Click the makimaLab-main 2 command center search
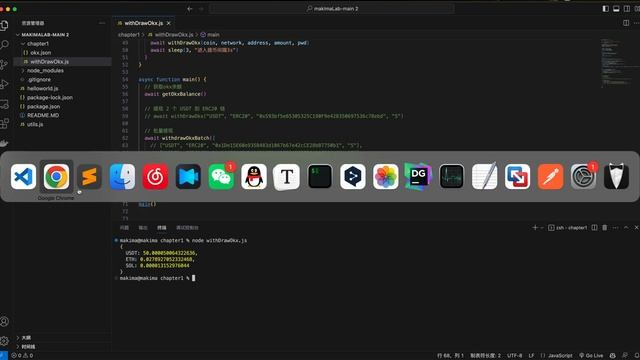 point(332,9)
